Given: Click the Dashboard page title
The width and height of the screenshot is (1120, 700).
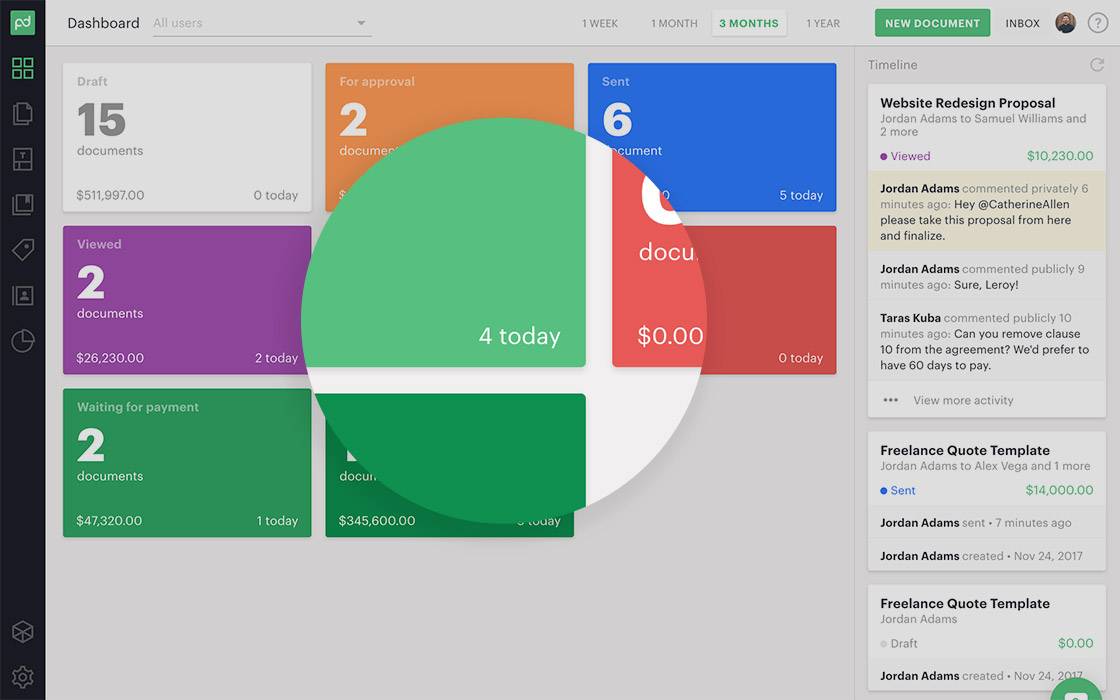Looking at the screenshot, I should pyautogui.click(x=104, y=23).
